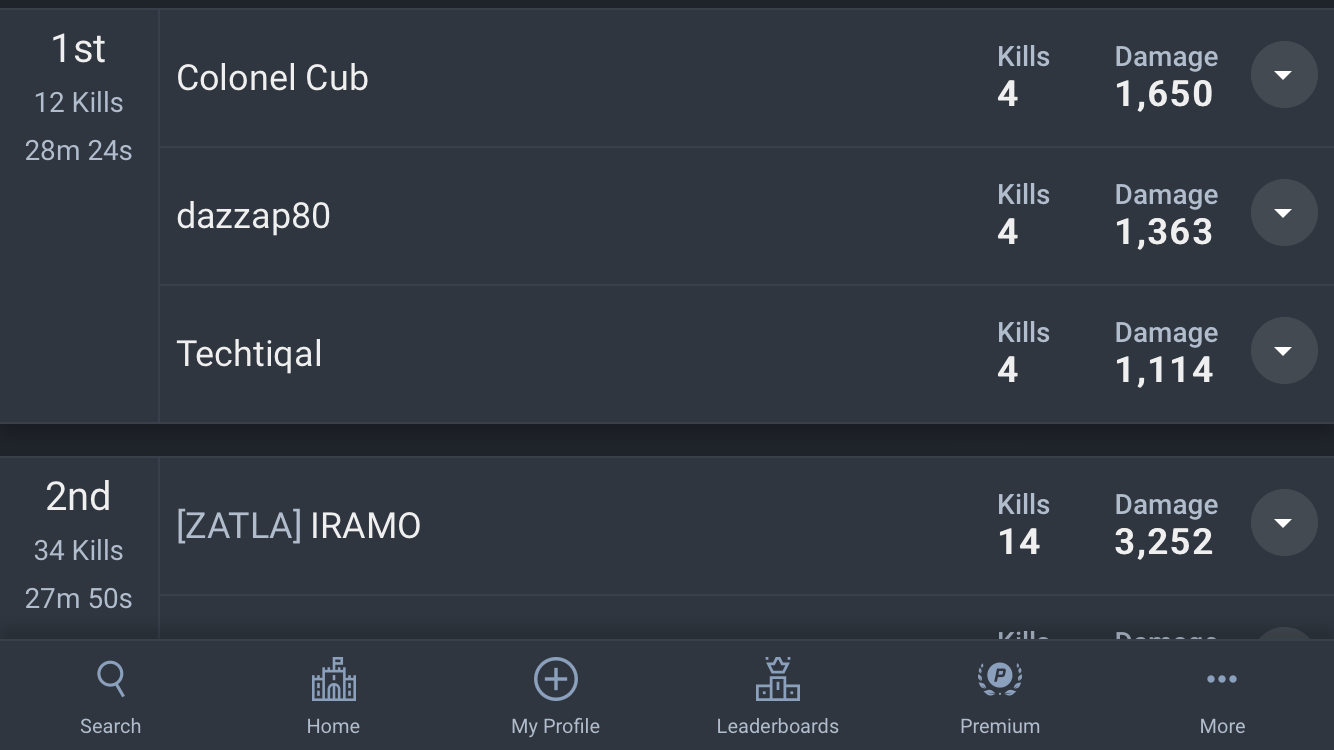Switch to the My Profile tab label
Screen dimensions: 1334x750
click(555, 726)
